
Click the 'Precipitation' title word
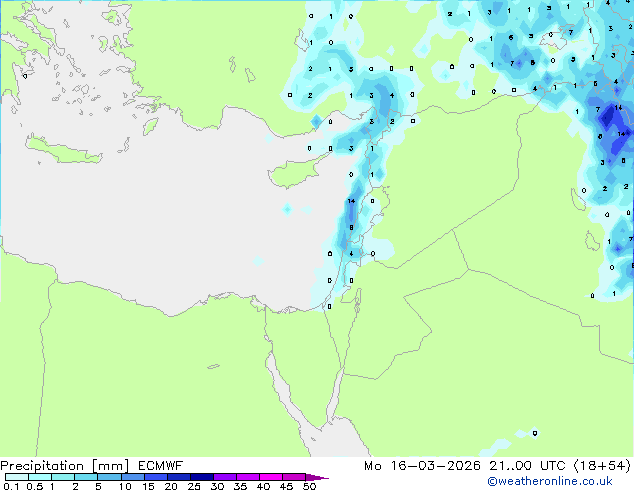click(x=42, y=466)
